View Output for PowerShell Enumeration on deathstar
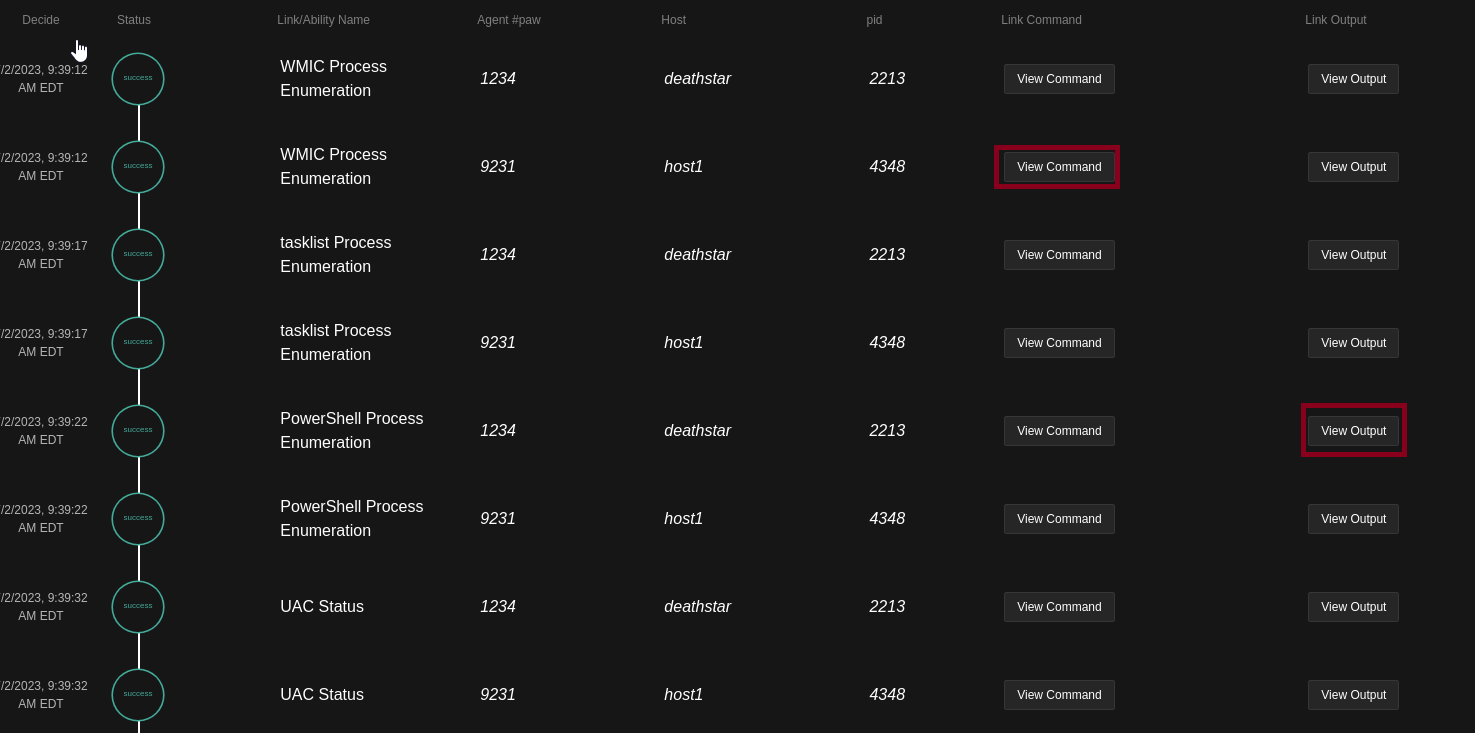This screenshot has height=733, width=1475. [x=1353, y=431]
